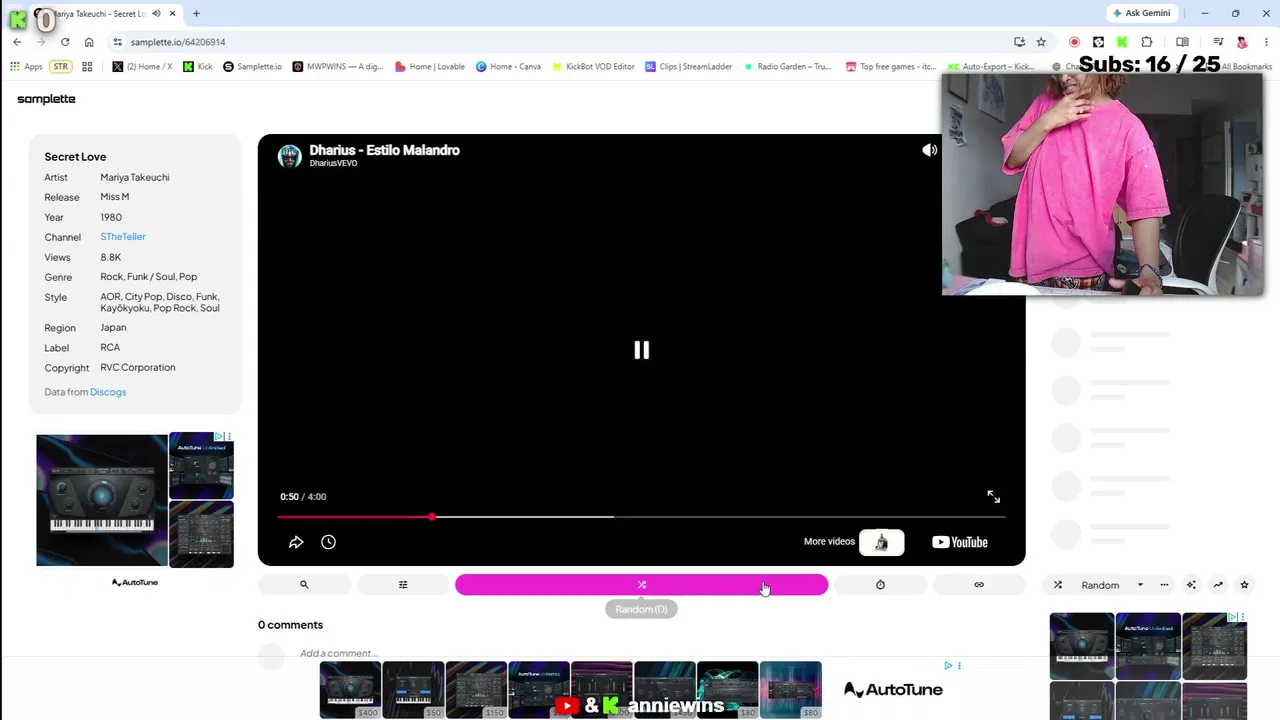
Task: Seek along the red video progress bar
Action: 641,517
